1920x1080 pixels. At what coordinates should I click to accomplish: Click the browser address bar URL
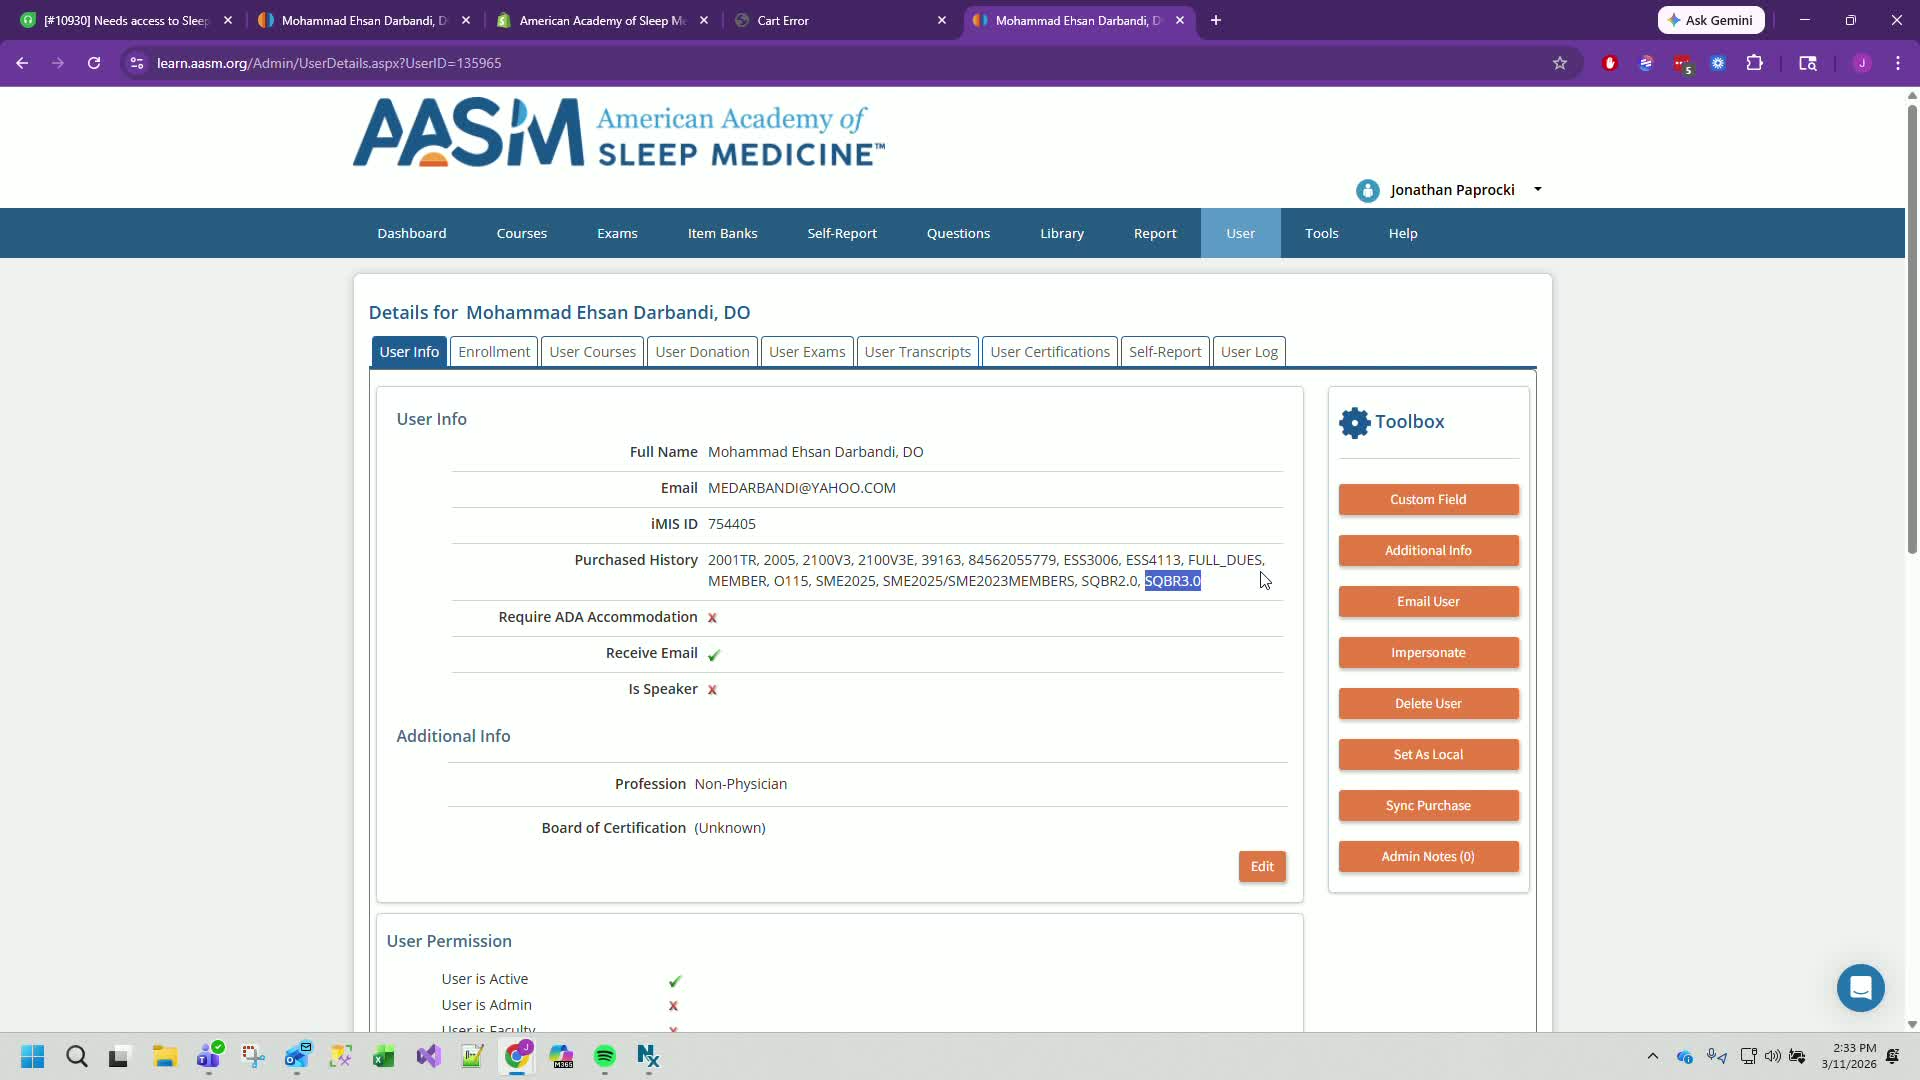(x=328, y=63)
